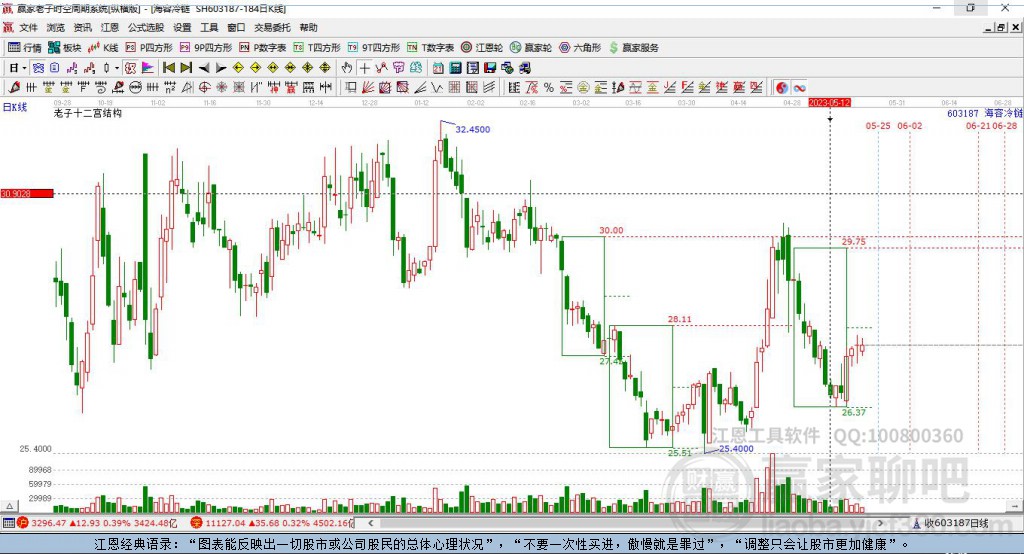Click the 28.11 price level label
This screenshot has height=554, width=1024.
point(679,319)
